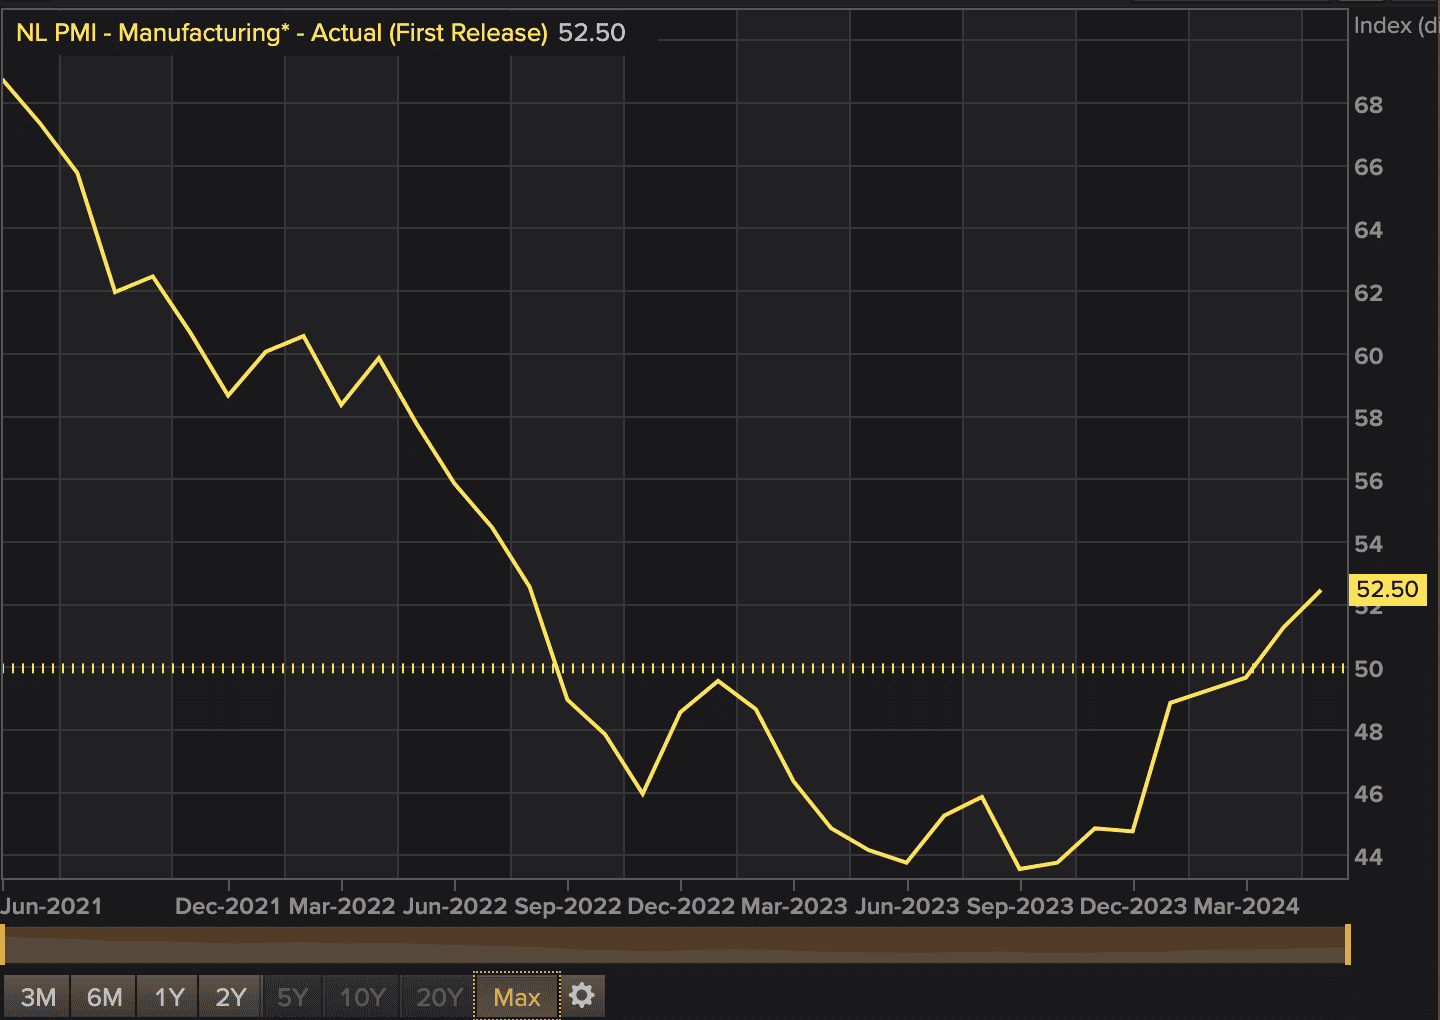Select the 6M time range
Screen dimensions: 1440x1020
[x=104, y=997]
